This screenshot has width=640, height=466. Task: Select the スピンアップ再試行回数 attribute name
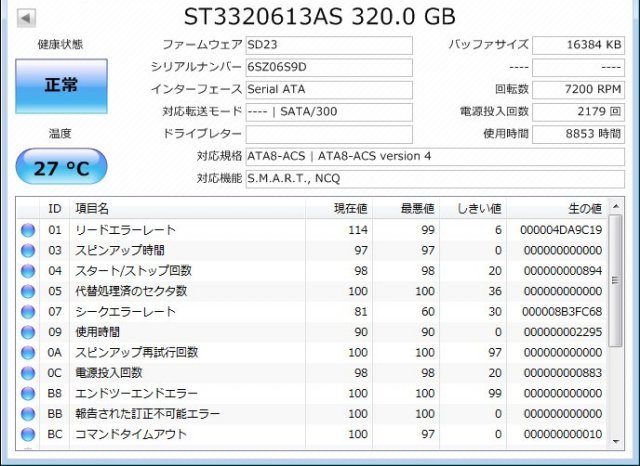137,353
